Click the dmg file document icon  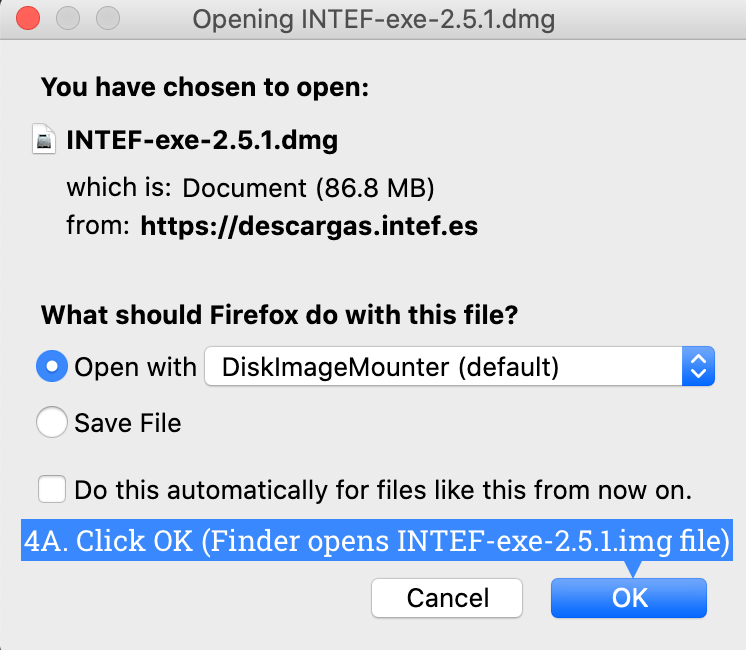(44, 140)
